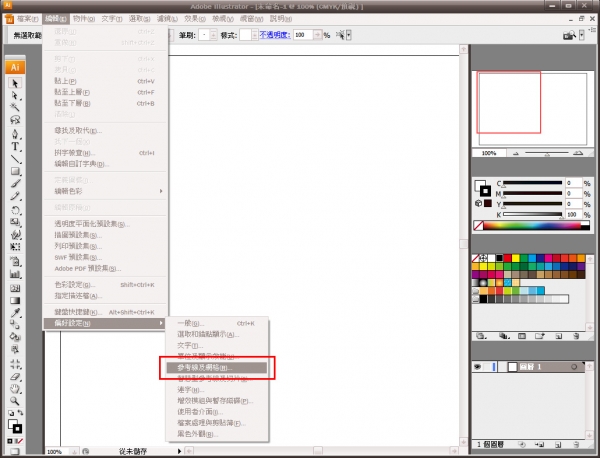Image resolution: width=600 pixels, height=458 pixels.
Task: Select the Blend tool
Action: (x=15, y=325)
